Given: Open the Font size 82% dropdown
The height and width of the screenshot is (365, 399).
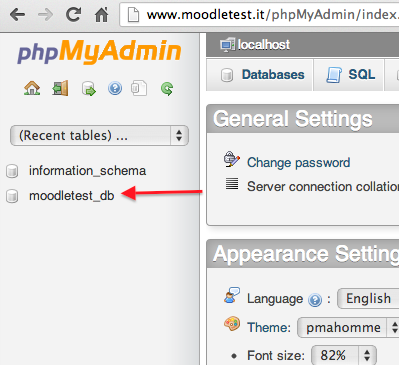Looking at the screenshot, I should click(x=344, y=355).
